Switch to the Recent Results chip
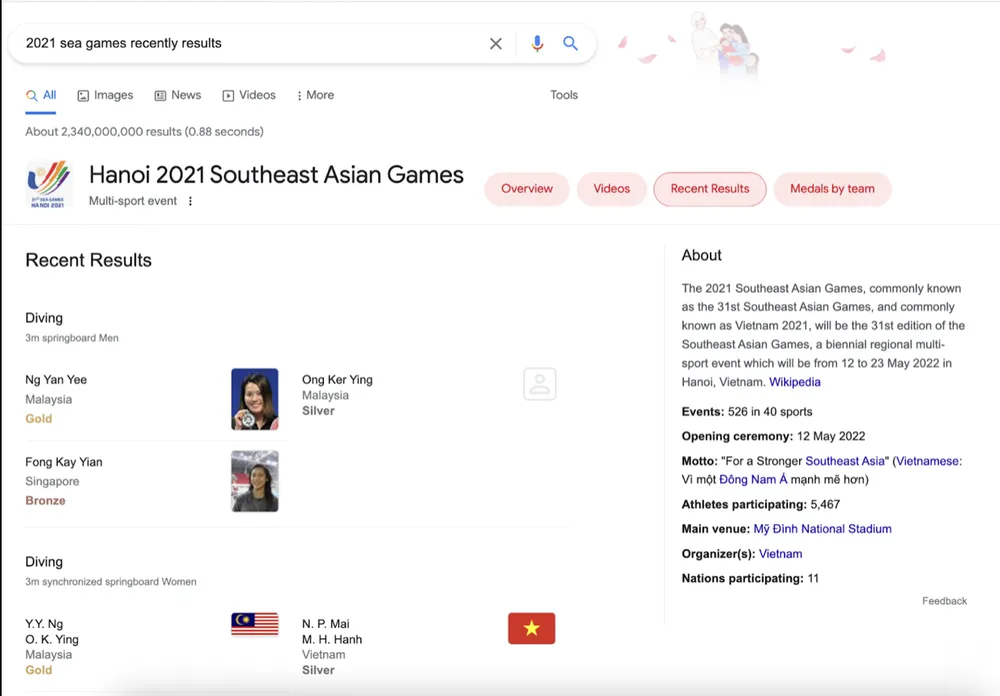The width and height of the screenshot is (1000, 696). point(710,189)
